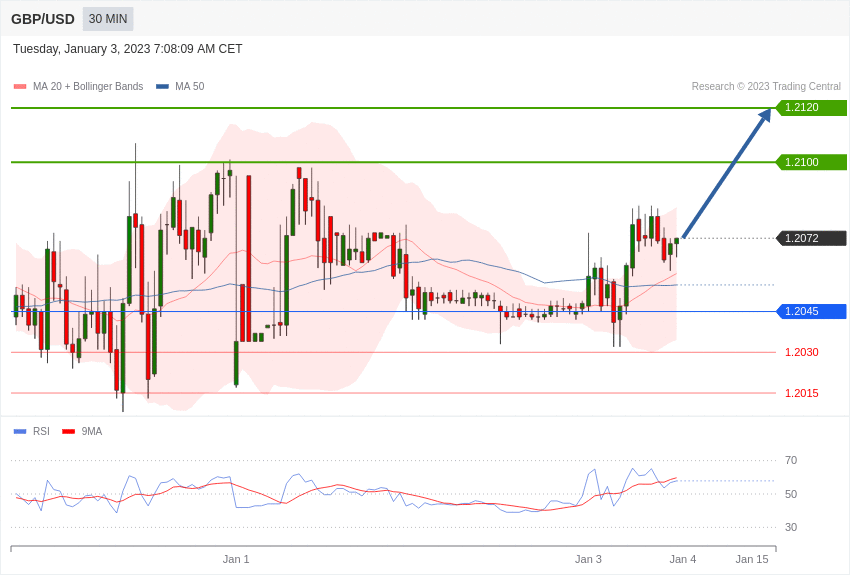
Task: Click the blue RSI legend swatch
Action: click(x=20, y=432)
